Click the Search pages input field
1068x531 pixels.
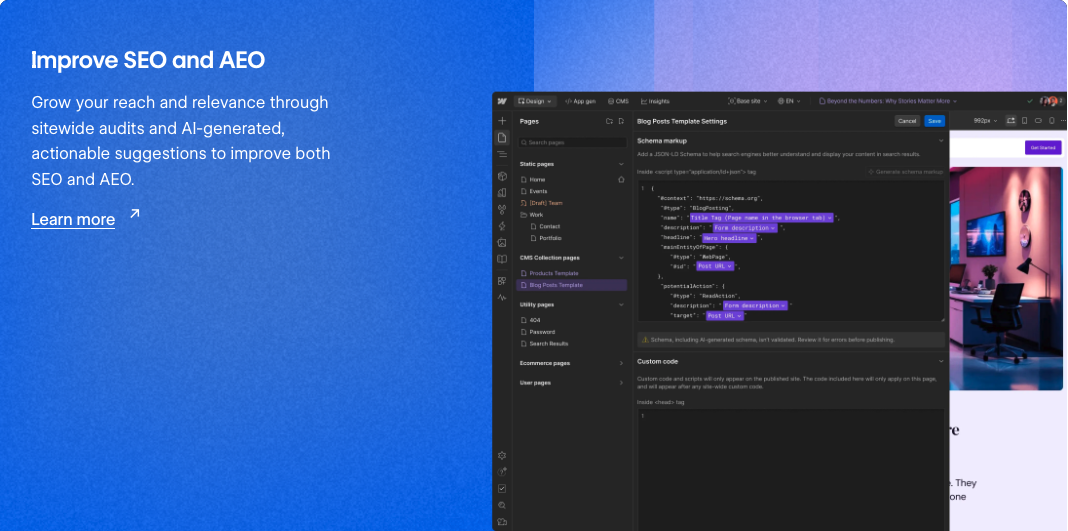coord(571,142)
